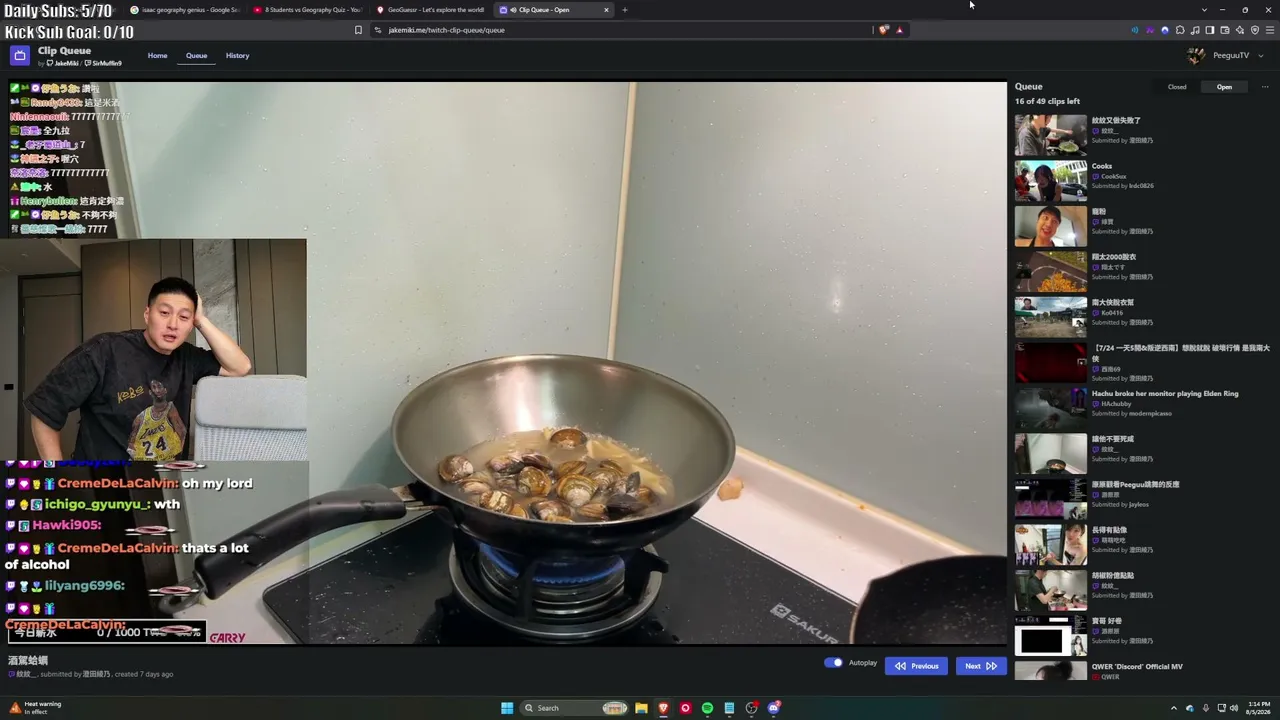1280x720 pixels.
Task: Open a new browser tab
Action: (625, 10)
